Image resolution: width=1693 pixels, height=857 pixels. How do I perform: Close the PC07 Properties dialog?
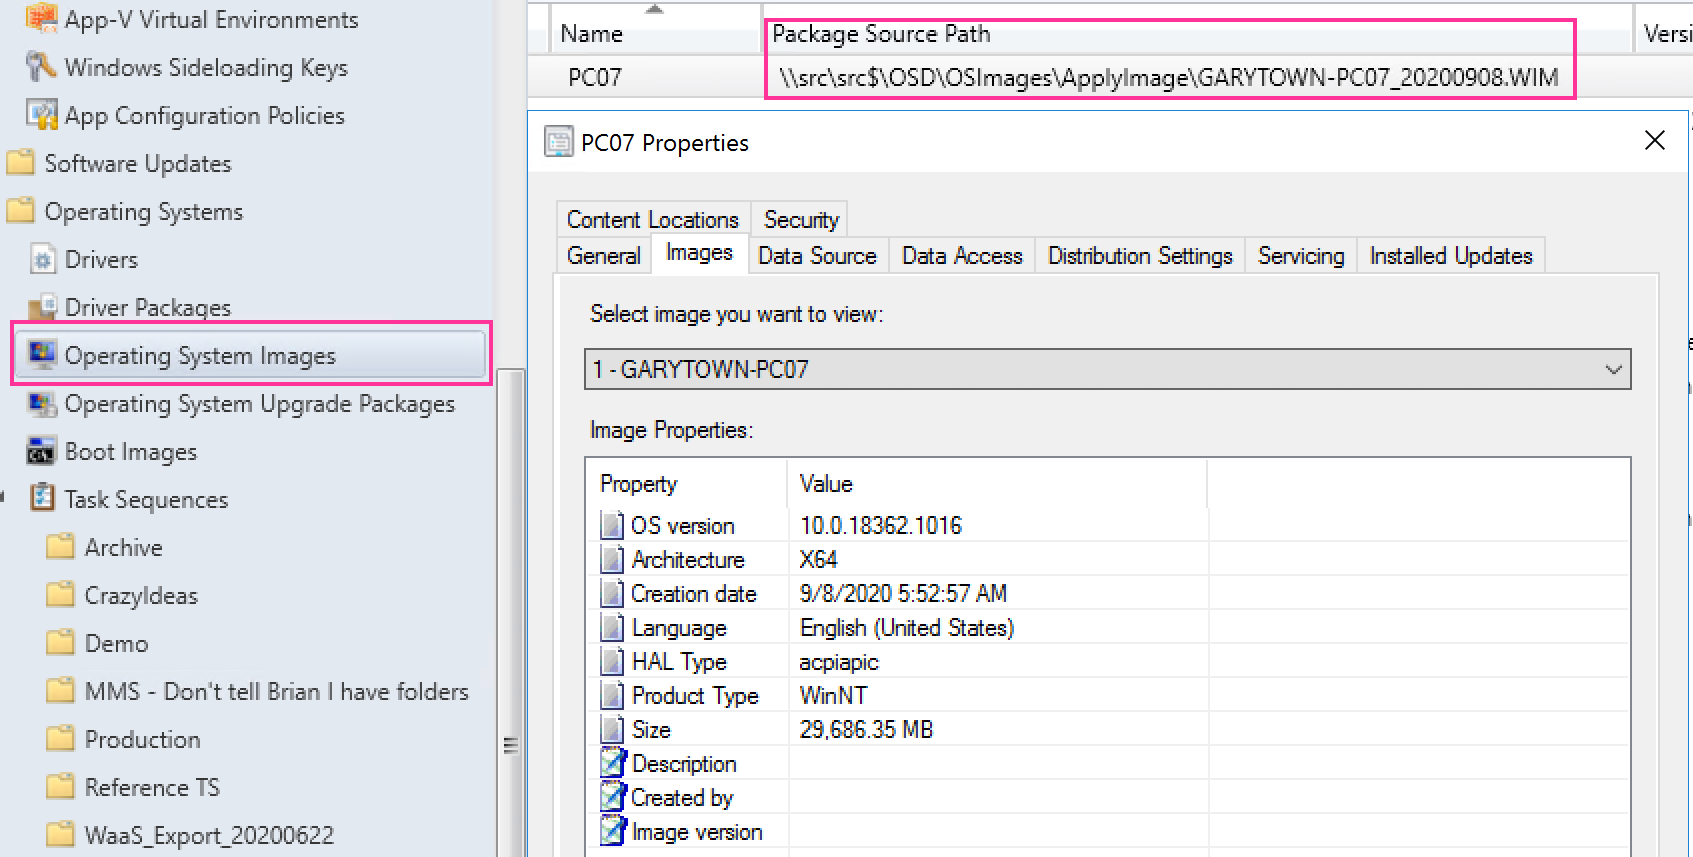(1654, 141)
